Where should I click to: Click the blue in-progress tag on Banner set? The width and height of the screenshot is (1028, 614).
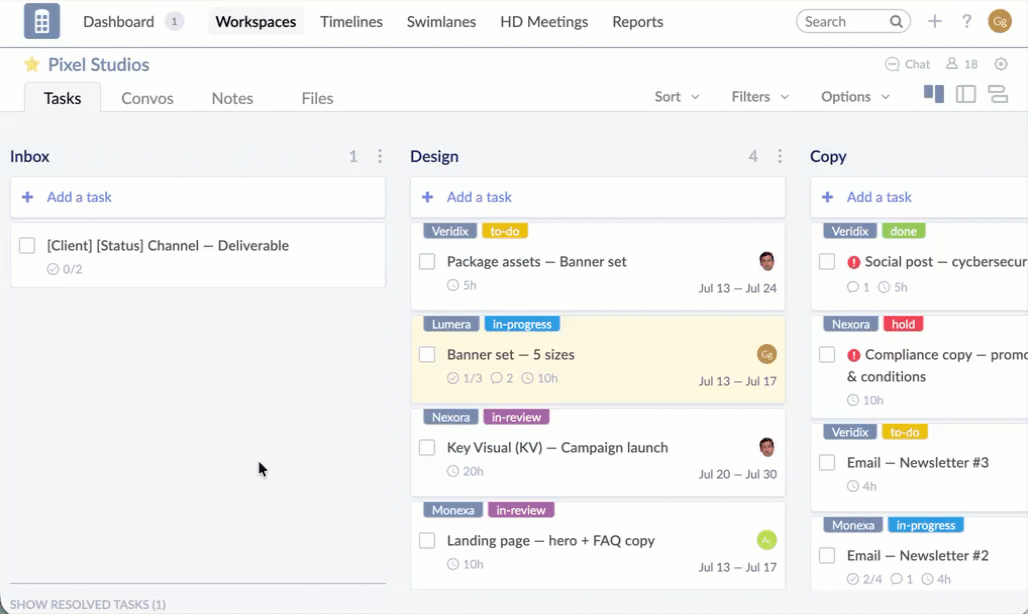tap(522, 324)
